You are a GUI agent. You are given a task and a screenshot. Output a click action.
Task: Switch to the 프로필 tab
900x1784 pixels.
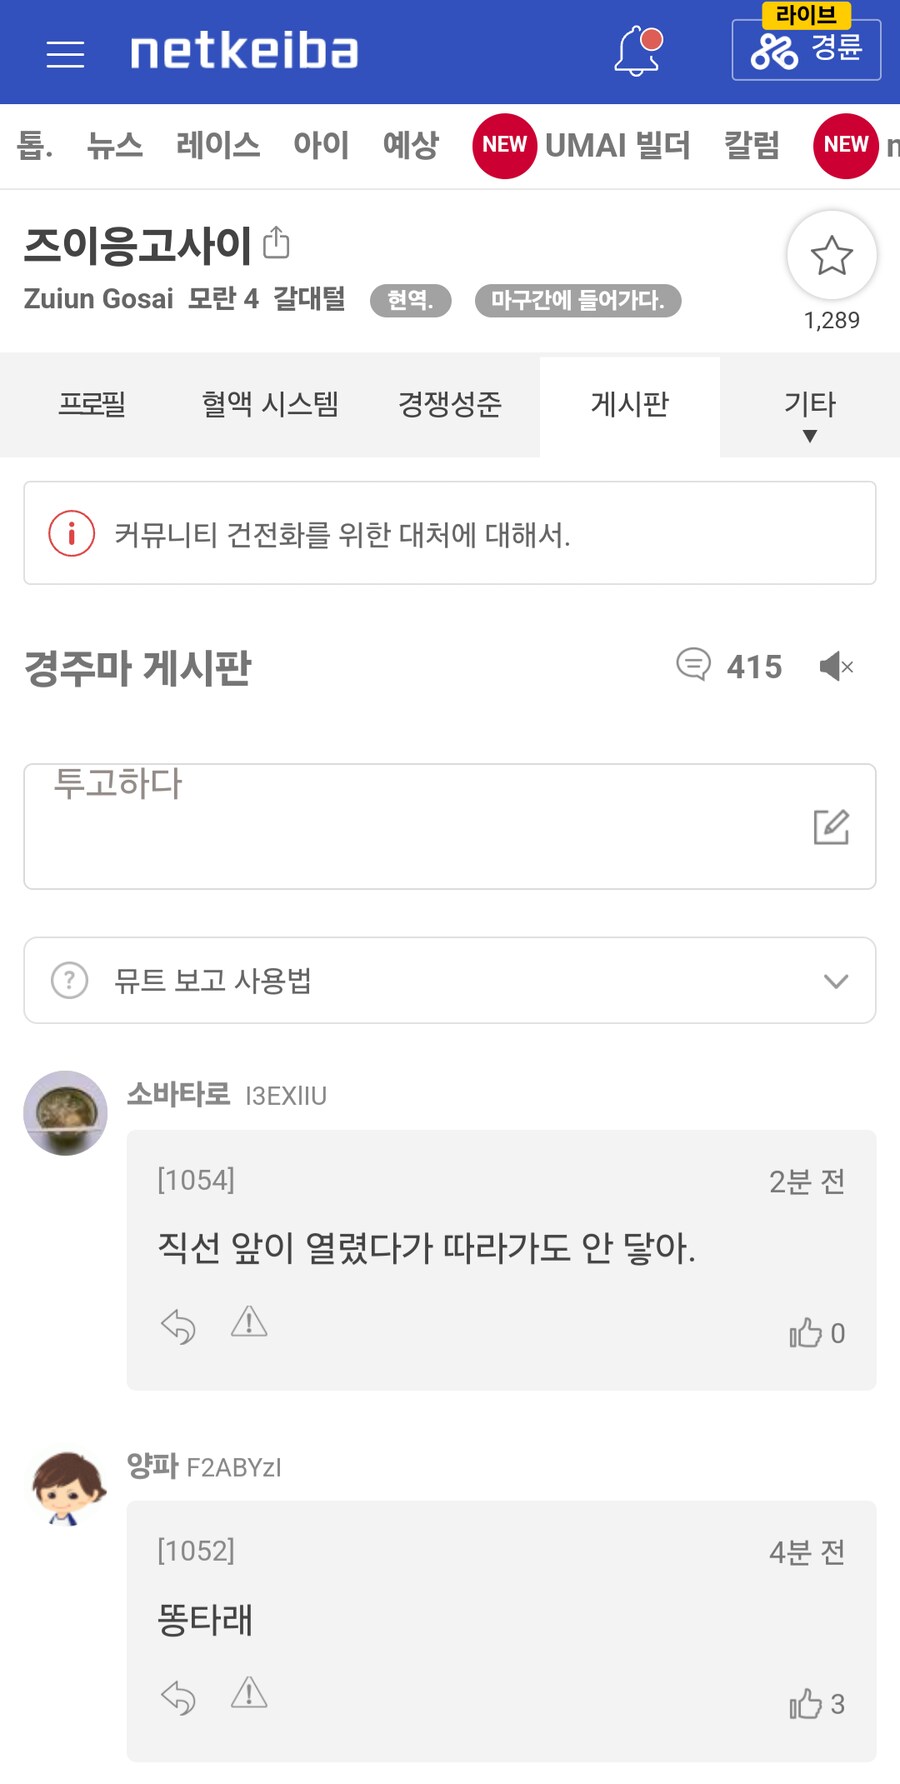(92, 405)
